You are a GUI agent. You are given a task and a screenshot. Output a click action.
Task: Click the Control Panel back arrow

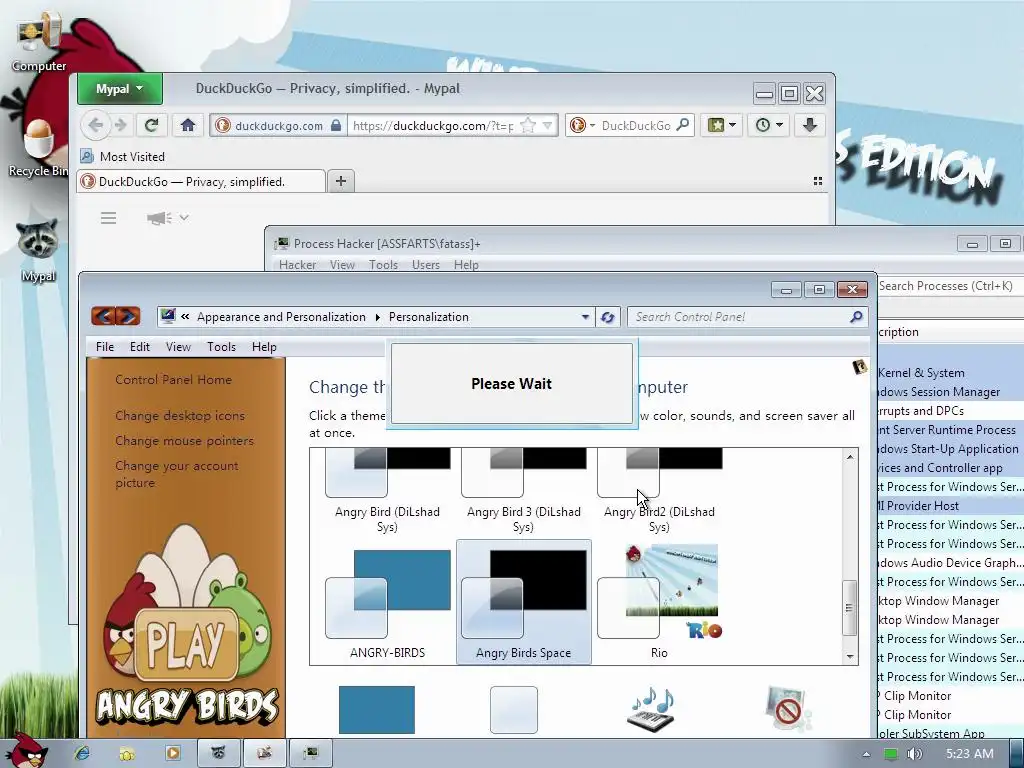pos(103,317)
